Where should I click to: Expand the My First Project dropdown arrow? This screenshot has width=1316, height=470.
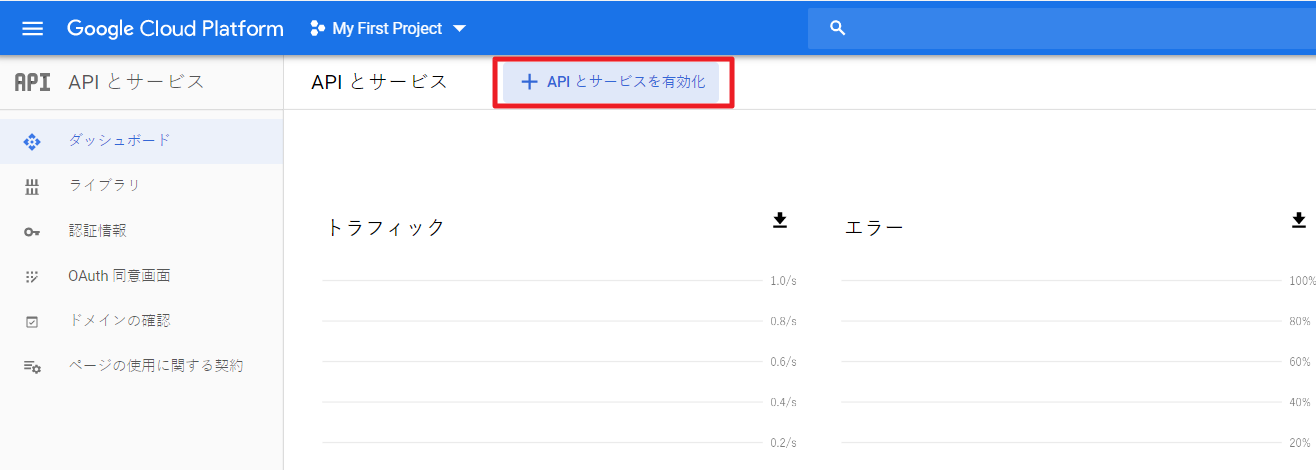[x=460, y=29]
